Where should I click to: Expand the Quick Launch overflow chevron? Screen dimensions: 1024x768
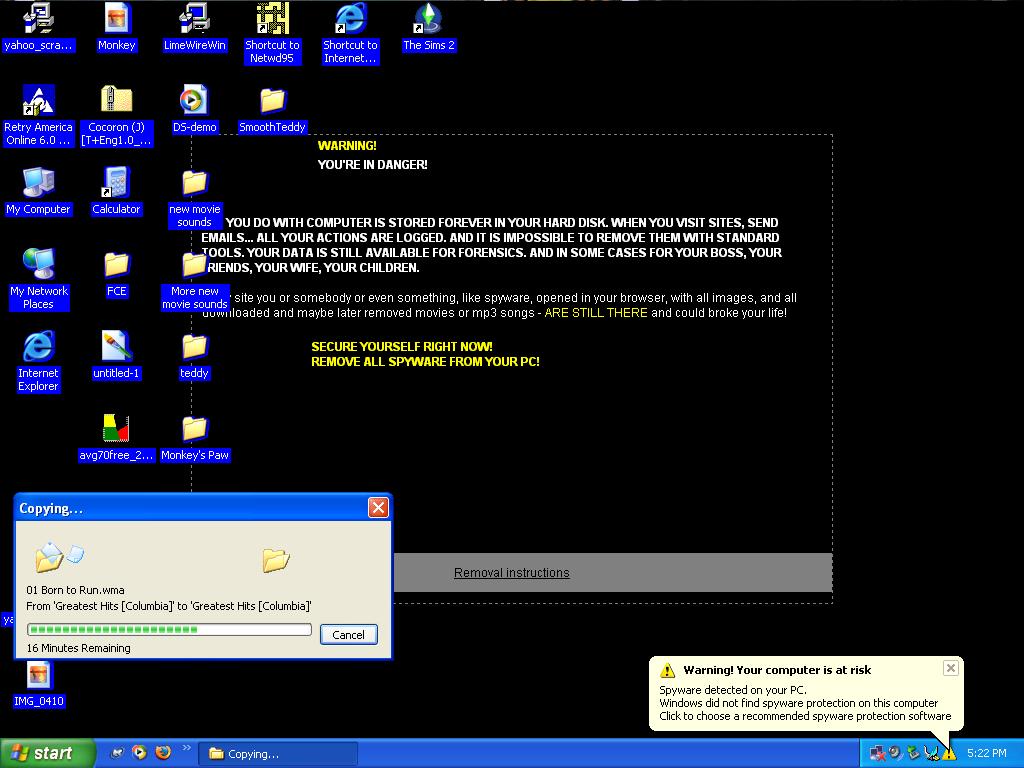point(186,748)
